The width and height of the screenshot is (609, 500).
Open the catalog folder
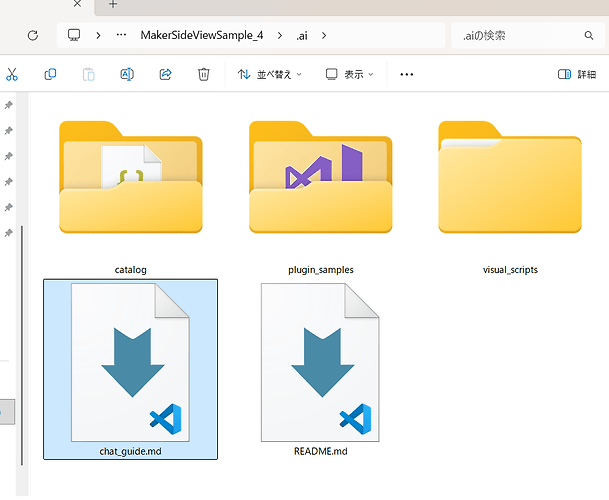(x=130, y=177)
